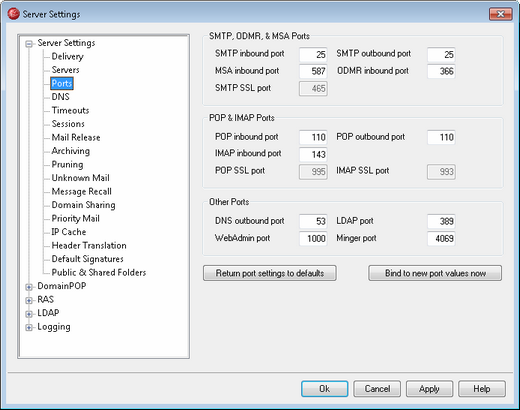Image resolution: width=520 pixels, height=410 pixels.
Task: Click Bind to new port values now
Action: (x=435, y=273)
